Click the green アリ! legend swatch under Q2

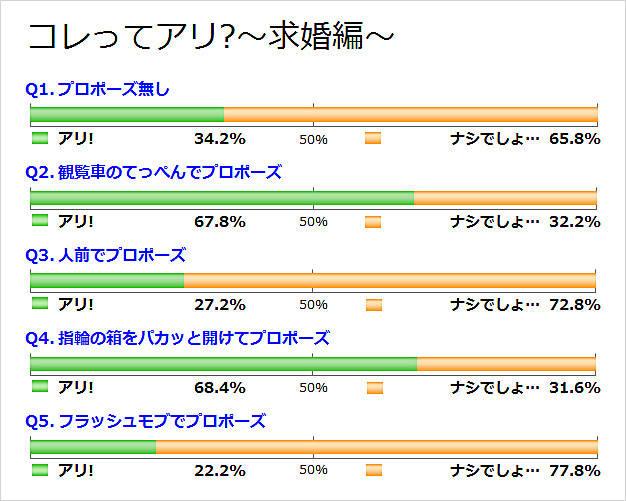[x=40, y=220]
